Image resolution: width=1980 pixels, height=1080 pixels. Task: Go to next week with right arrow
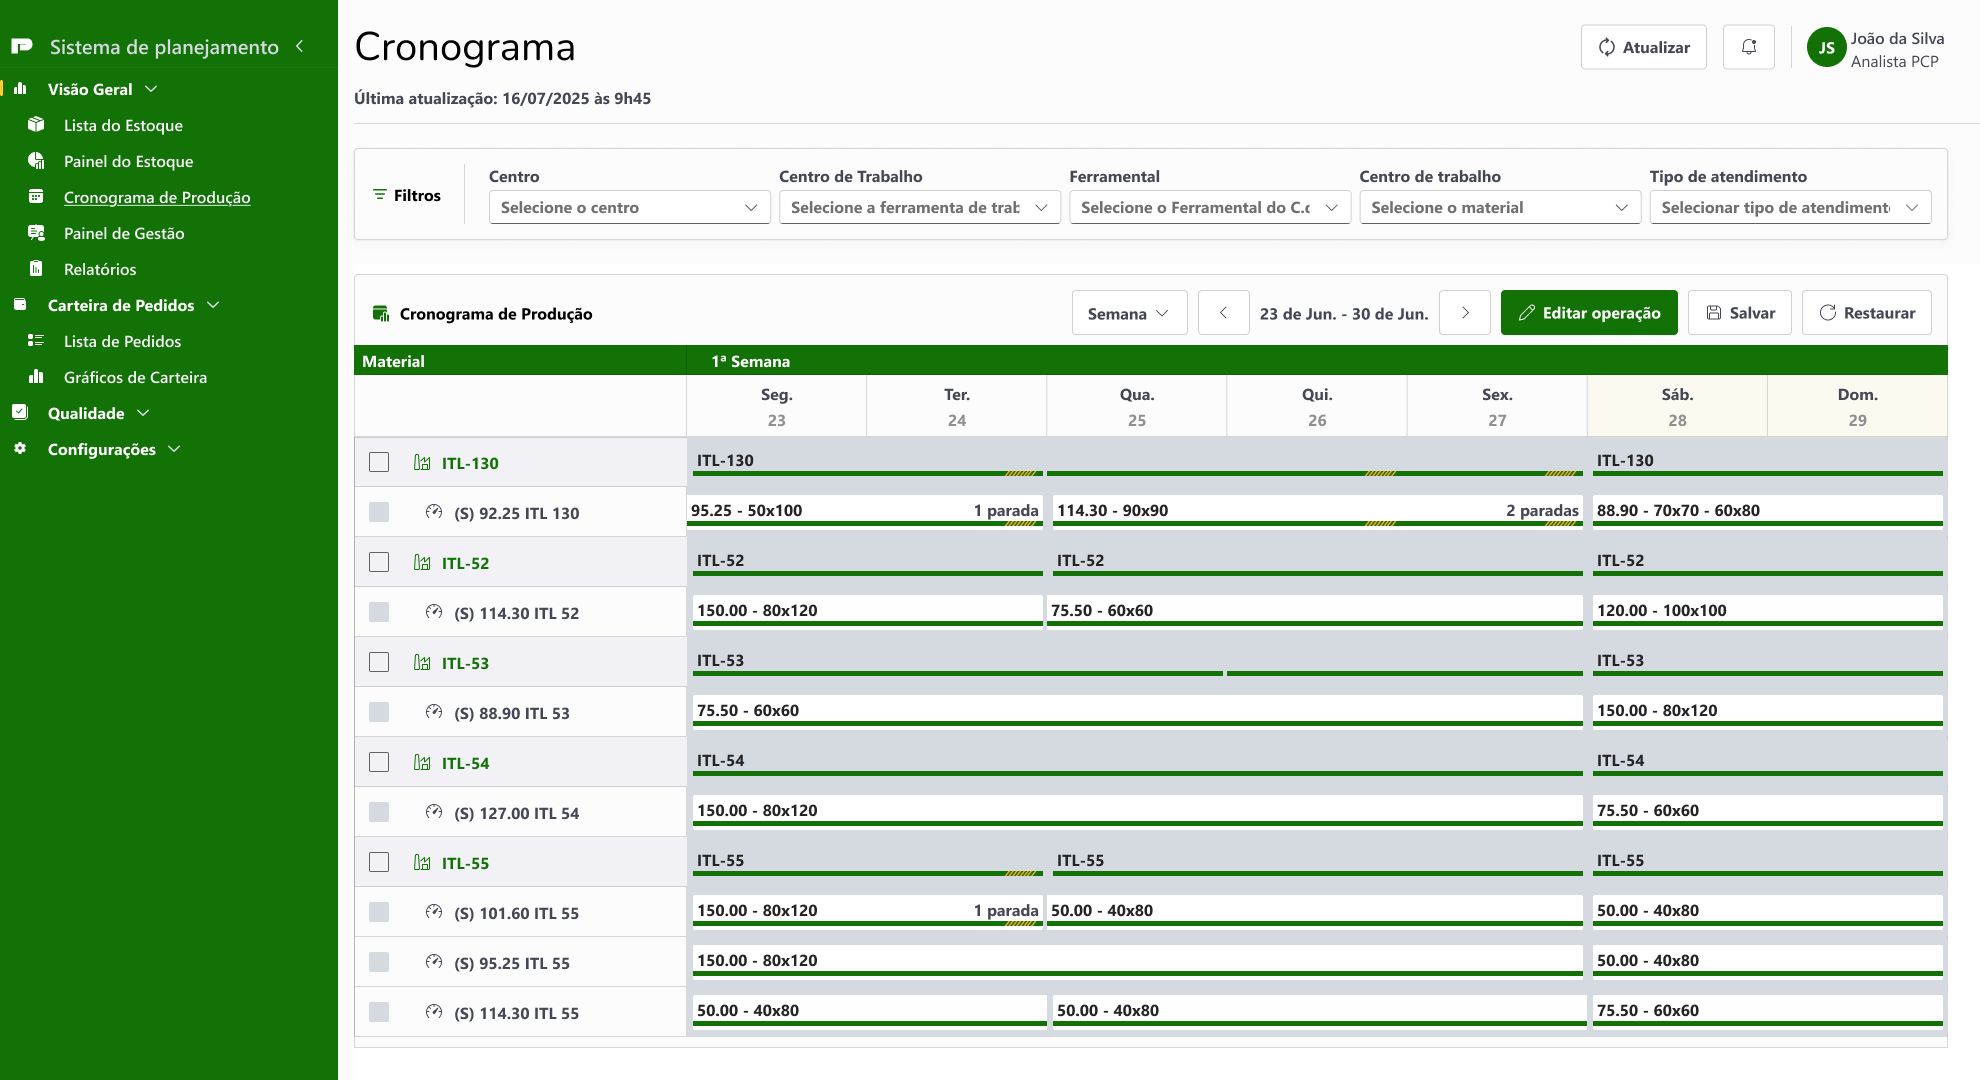pos(1465,313)
